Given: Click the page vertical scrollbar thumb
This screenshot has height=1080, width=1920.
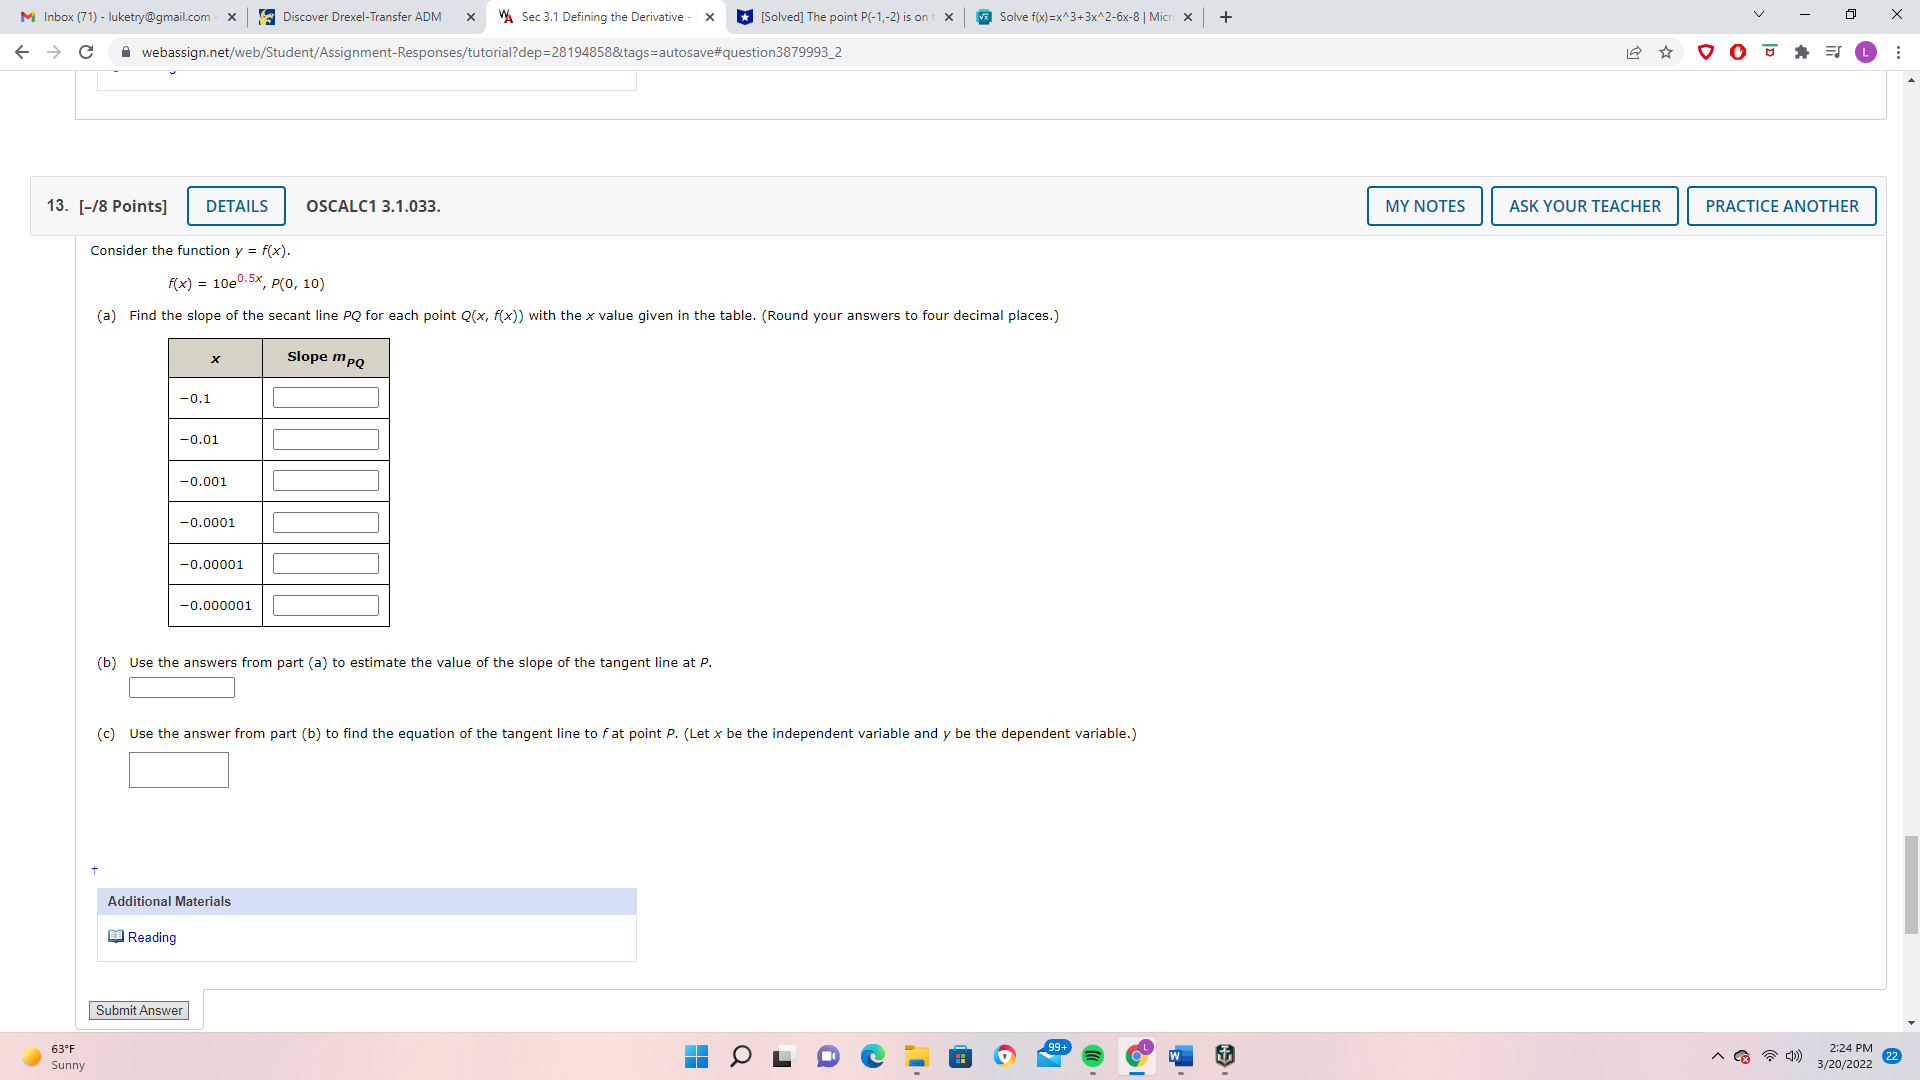Looking at the screenshot, I should point(1911,884).
